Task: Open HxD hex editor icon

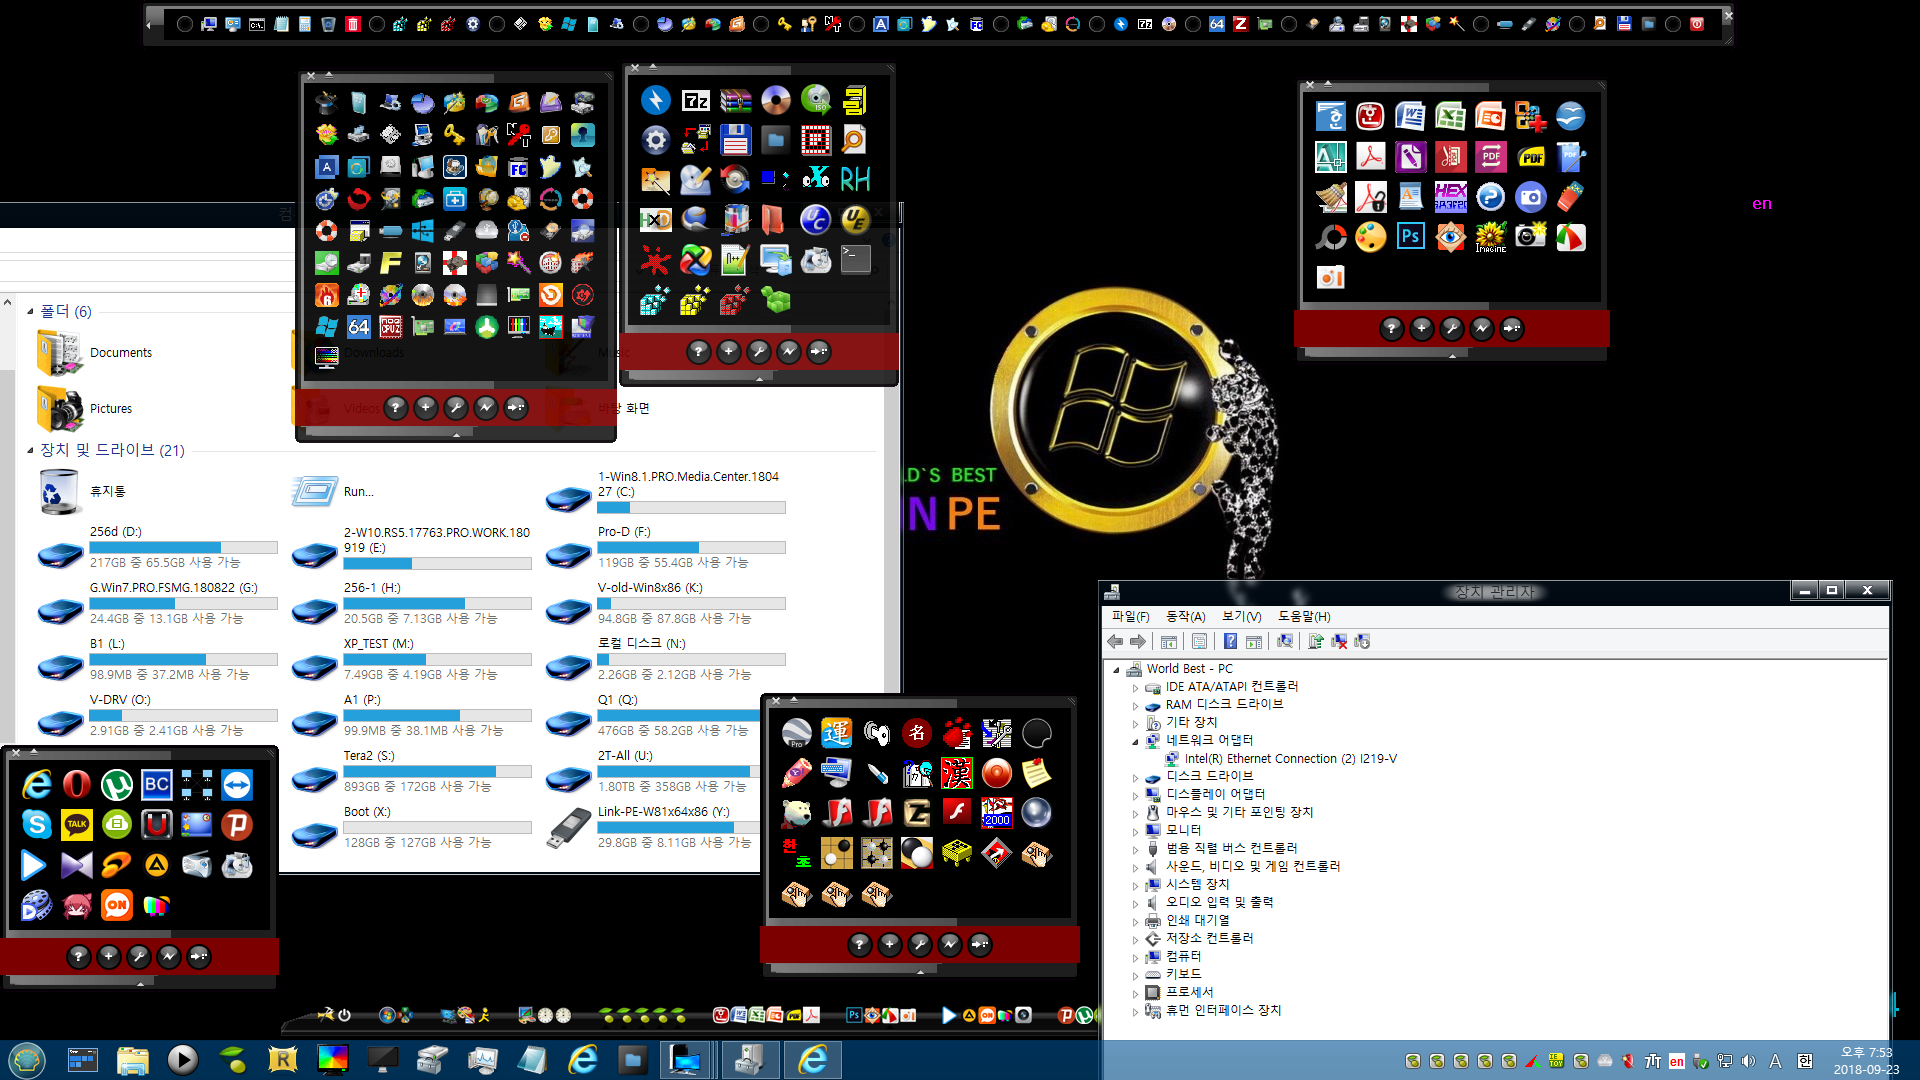Action: pos(656,220)
